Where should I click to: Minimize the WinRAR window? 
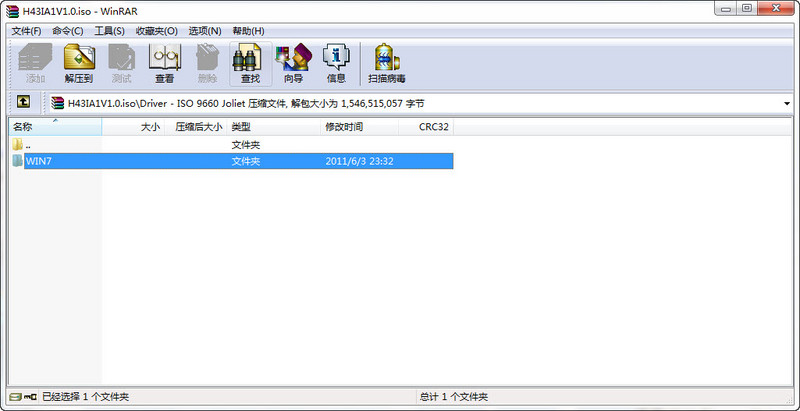(726, 9)
